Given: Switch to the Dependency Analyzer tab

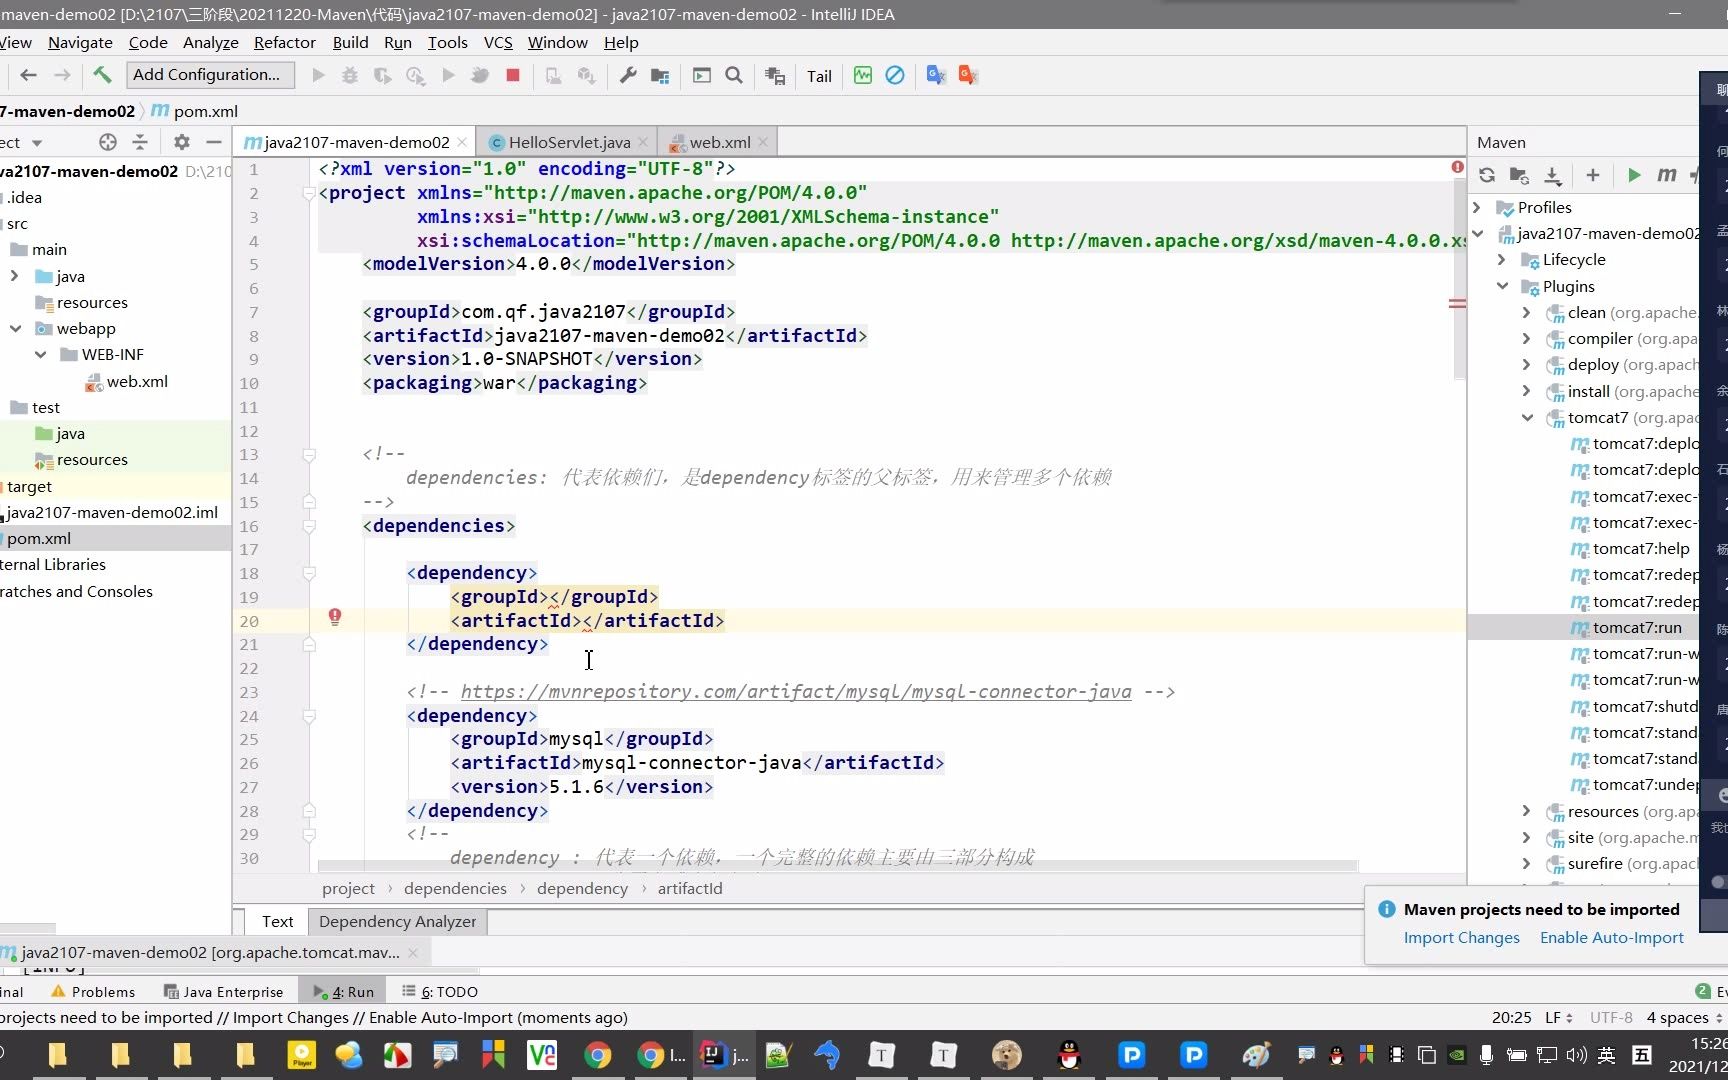Looking at the screenshot, I should [397, 921].
